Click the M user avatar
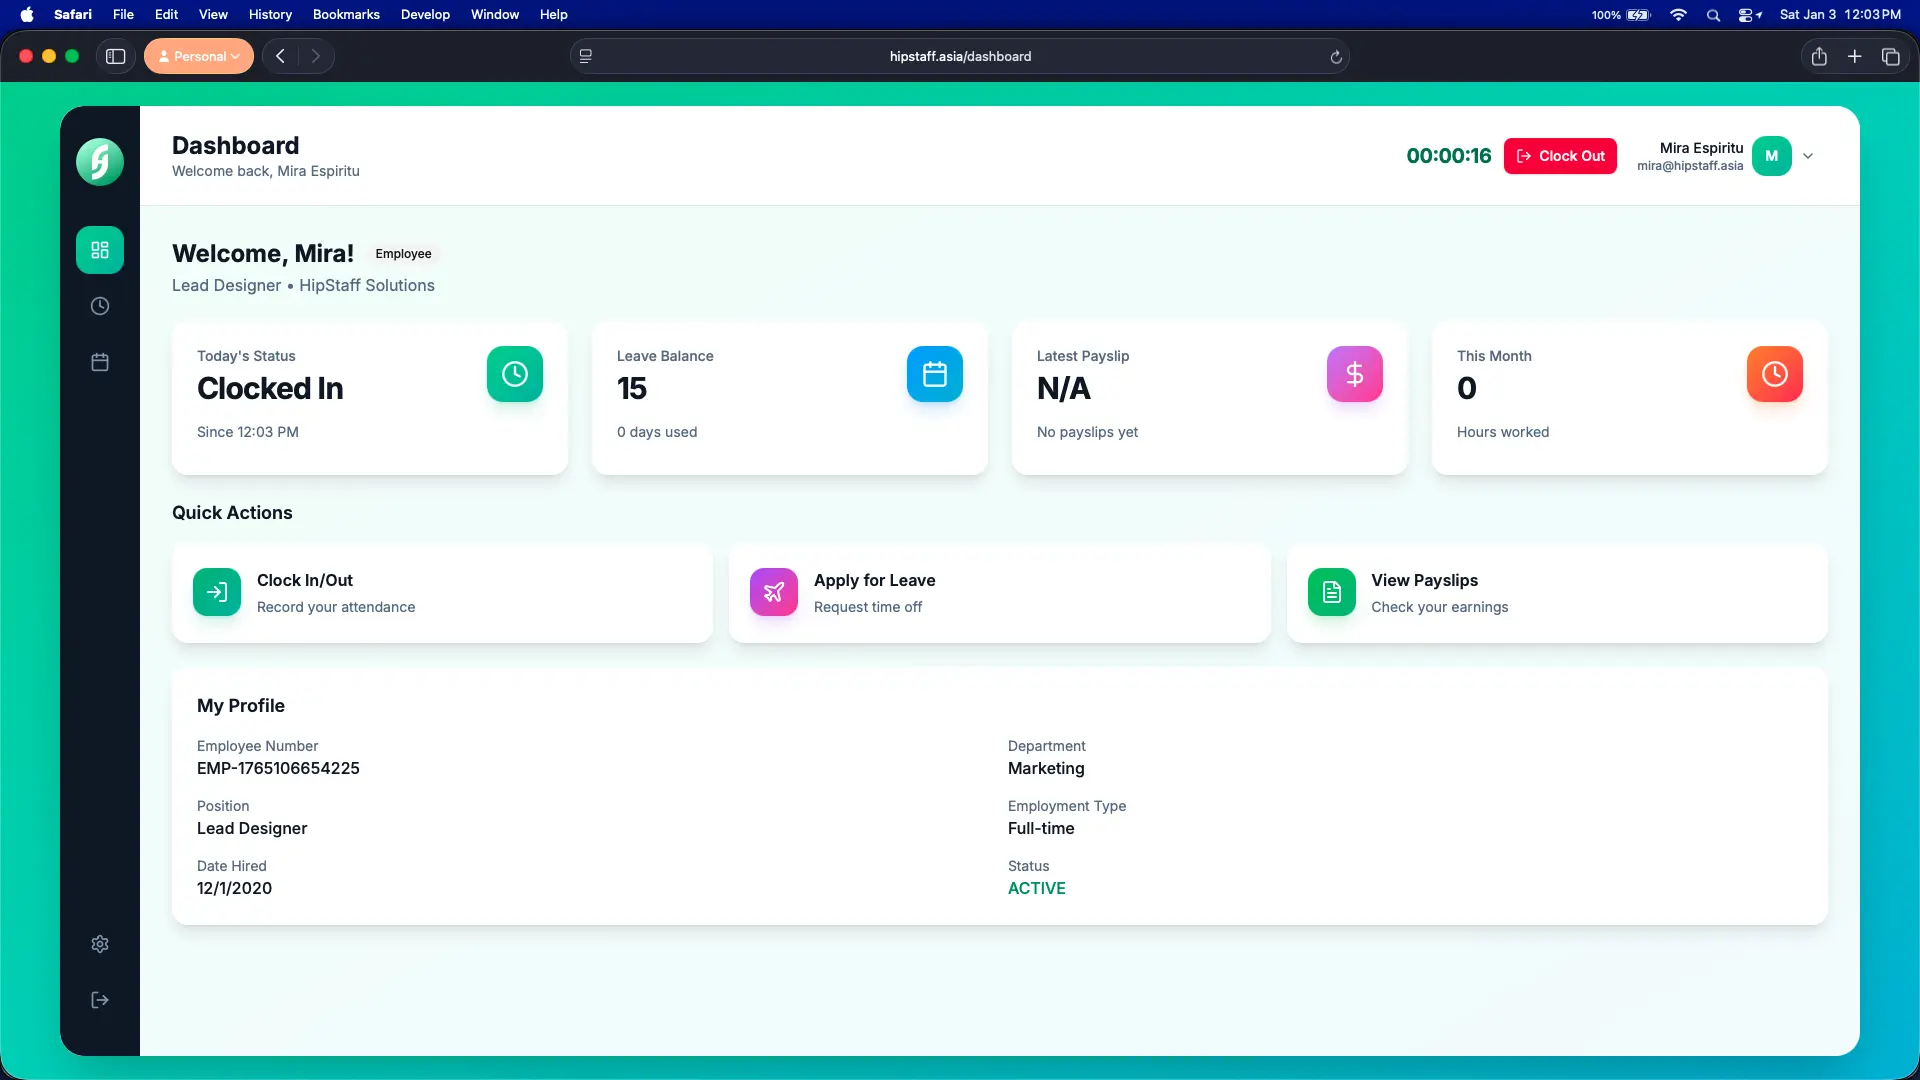 [x=1772, y=156]
